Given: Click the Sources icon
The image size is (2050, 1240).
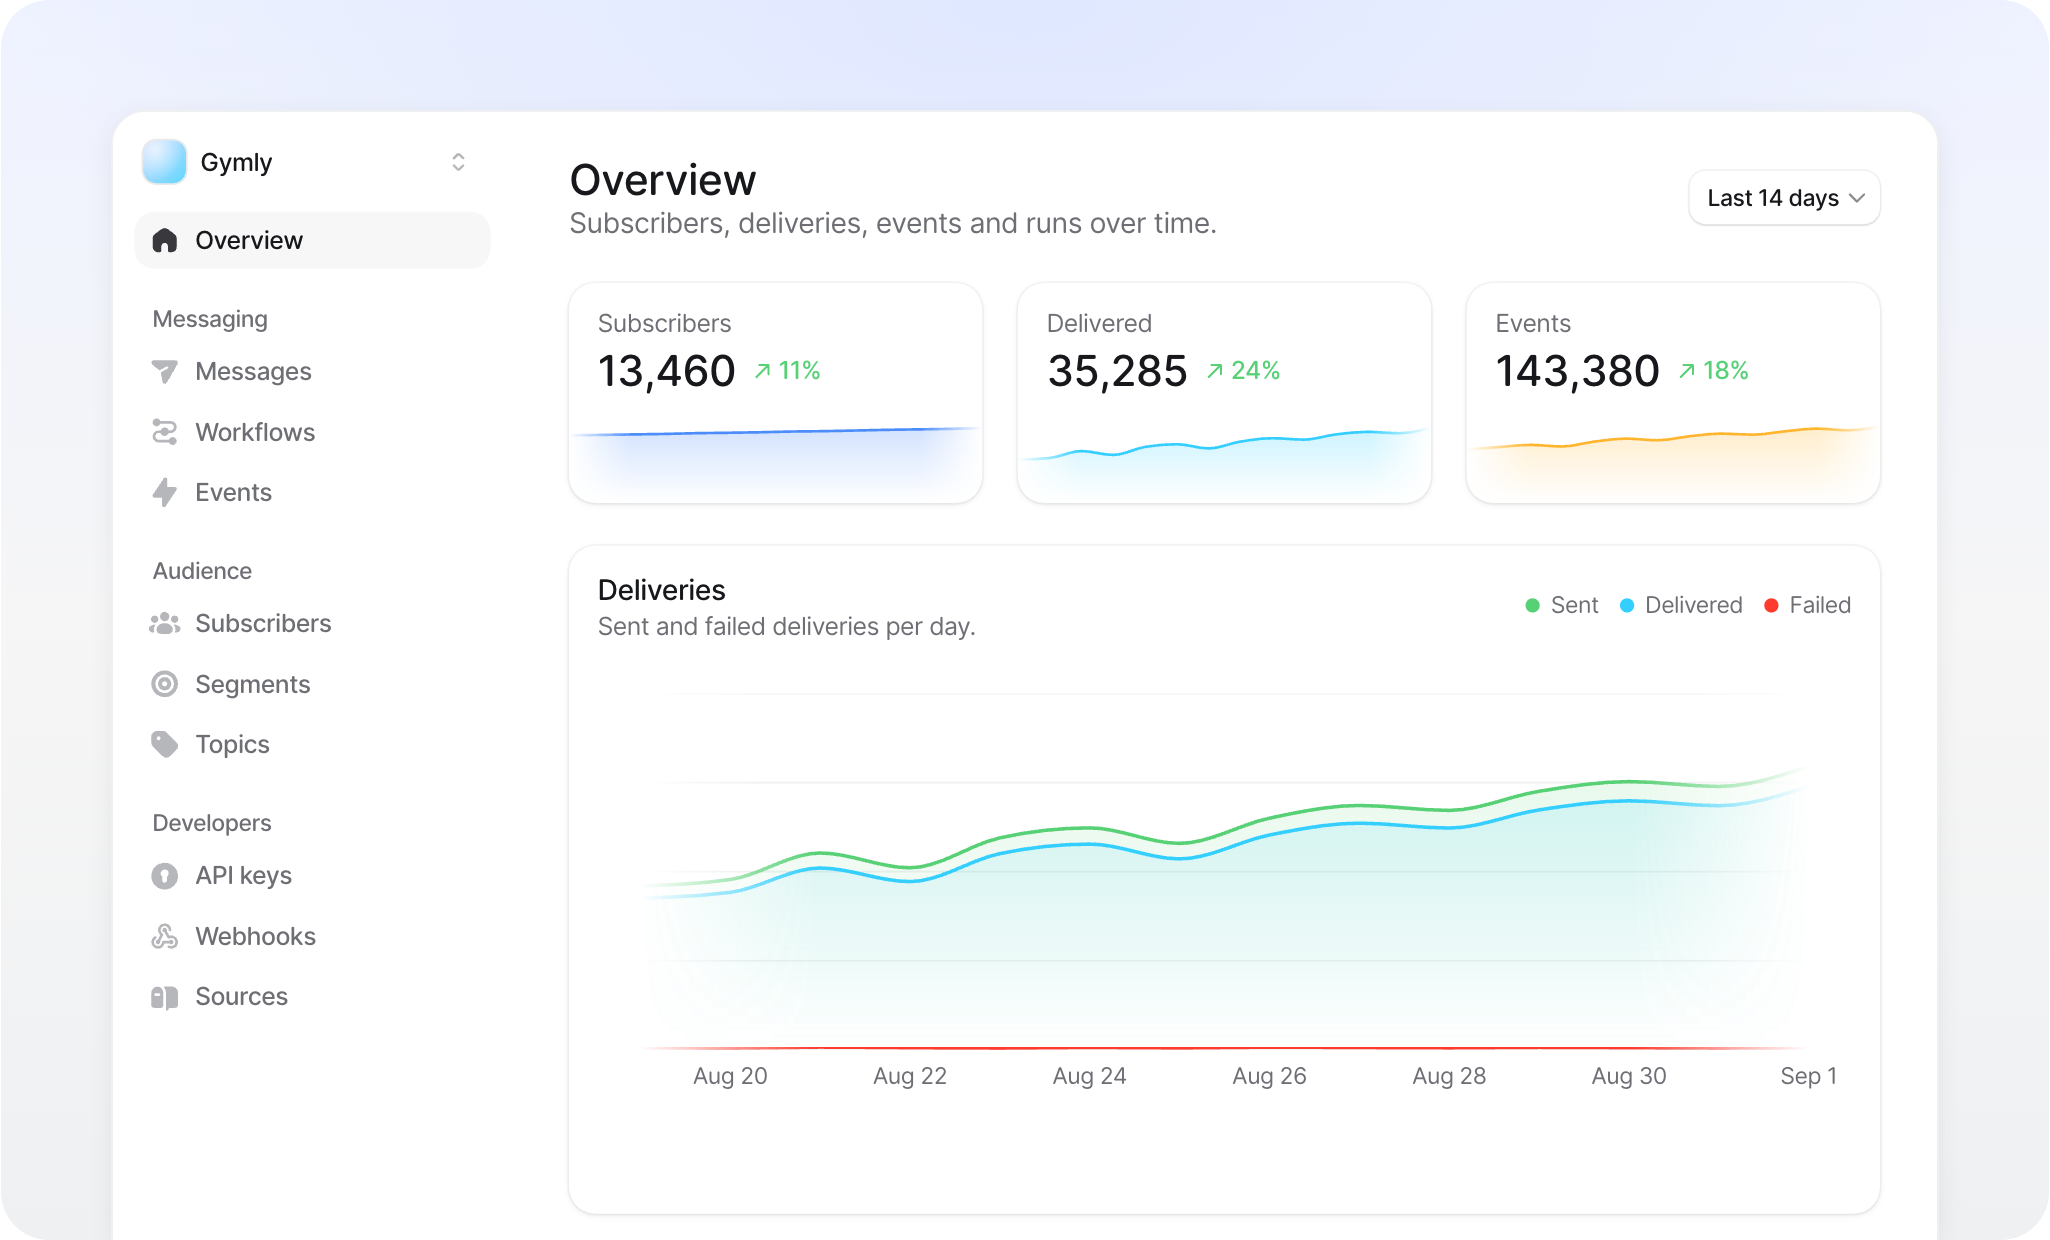Looking at the screenshot, I should (165, 997).
